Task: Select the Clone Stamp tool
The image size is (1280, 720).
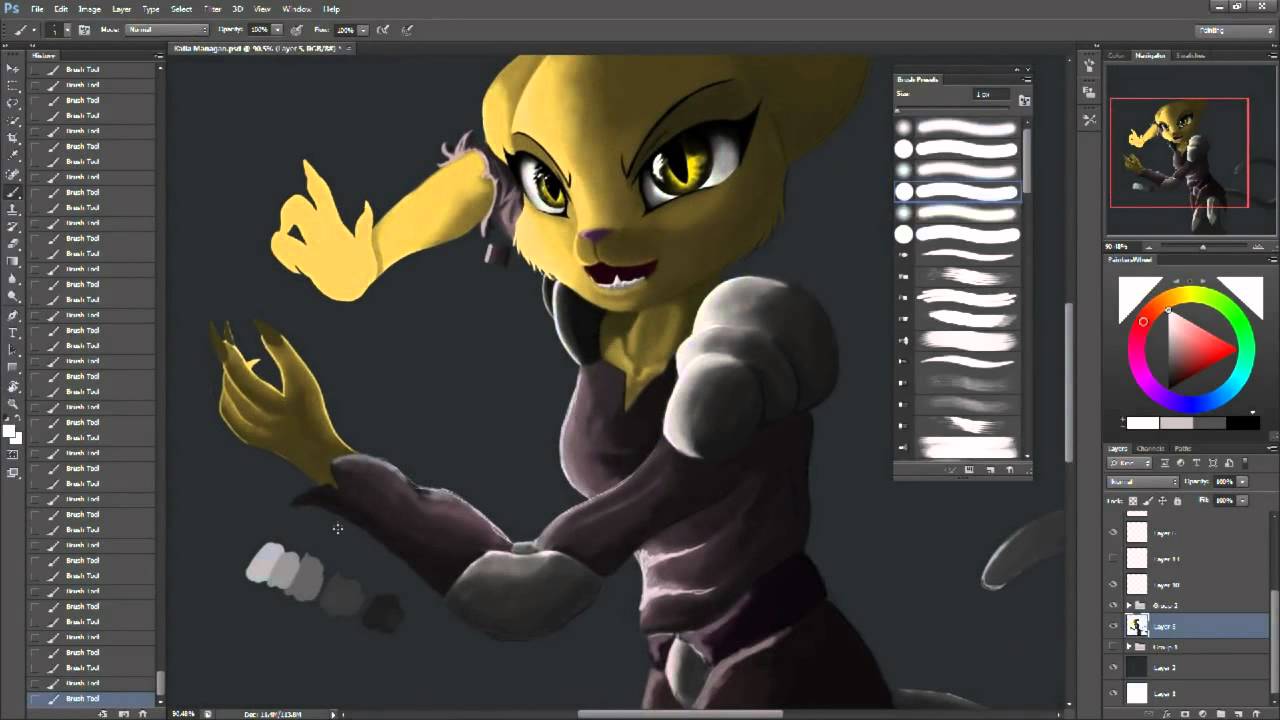Action: click(13, 210)
